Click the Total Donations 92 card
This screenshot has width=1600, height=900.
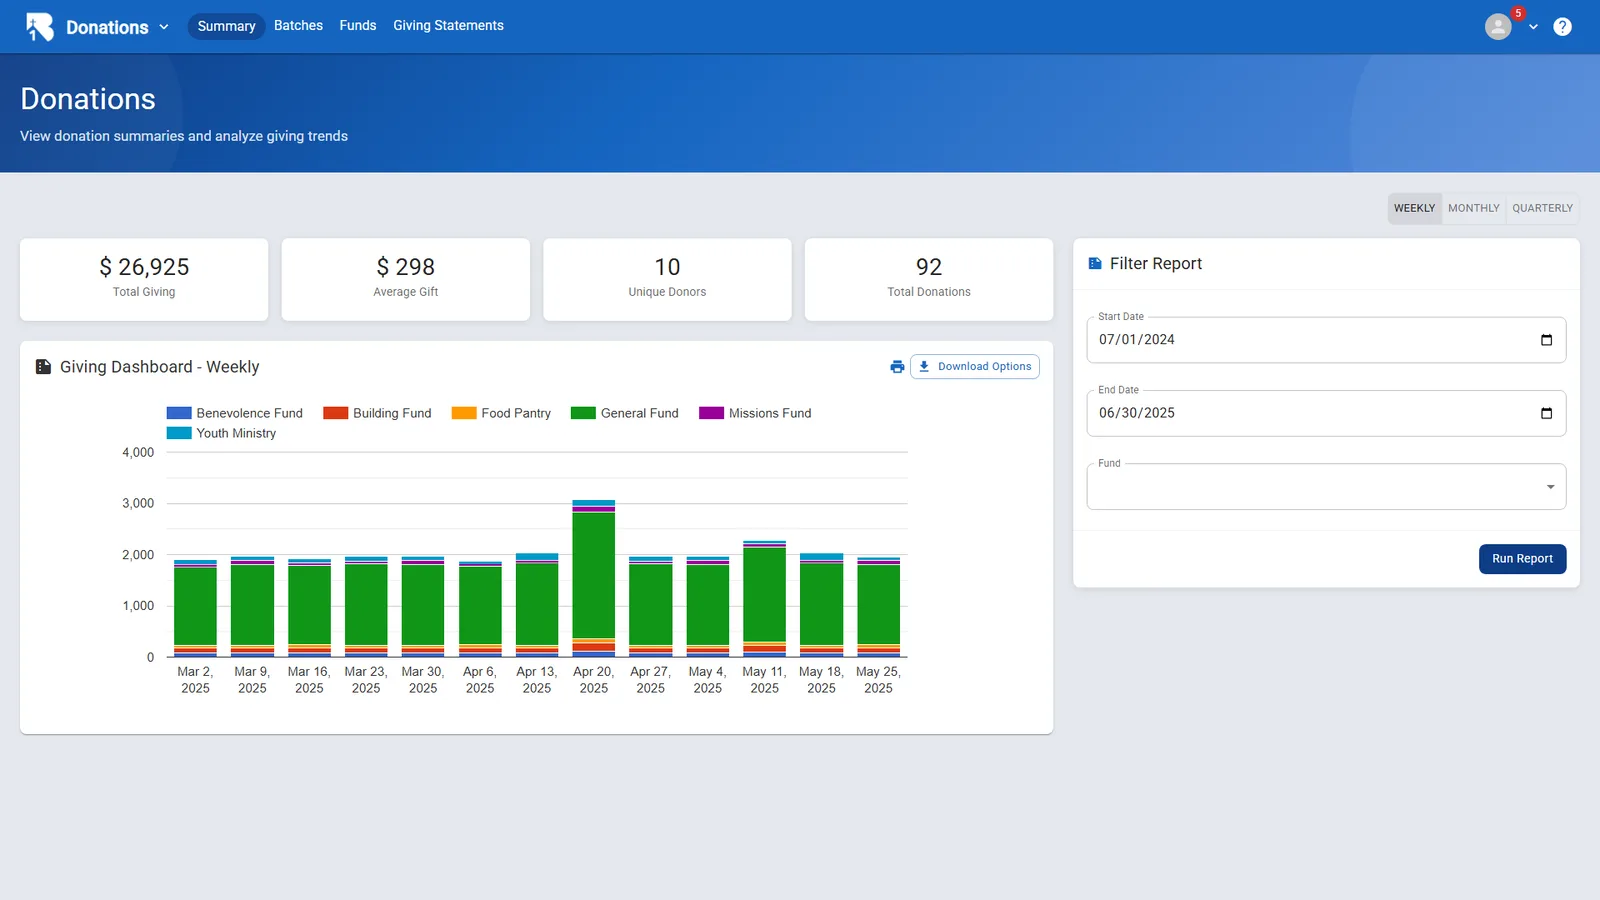(x=929, y=279)
